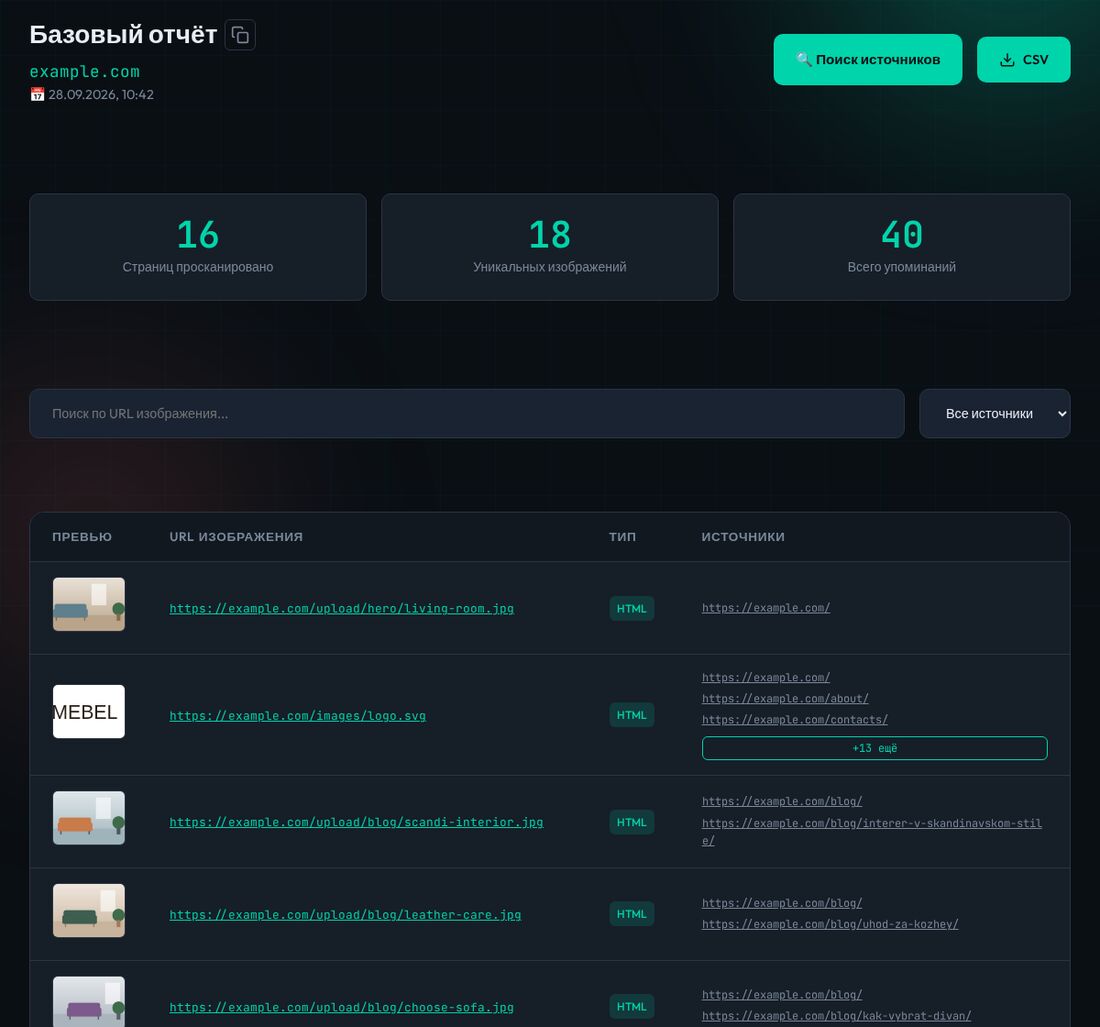Image resolution: width=1100 pixels, height=1027 pixels.
Task: Open example.com/ source in logo.svg row
Action: tap(766, 678)
